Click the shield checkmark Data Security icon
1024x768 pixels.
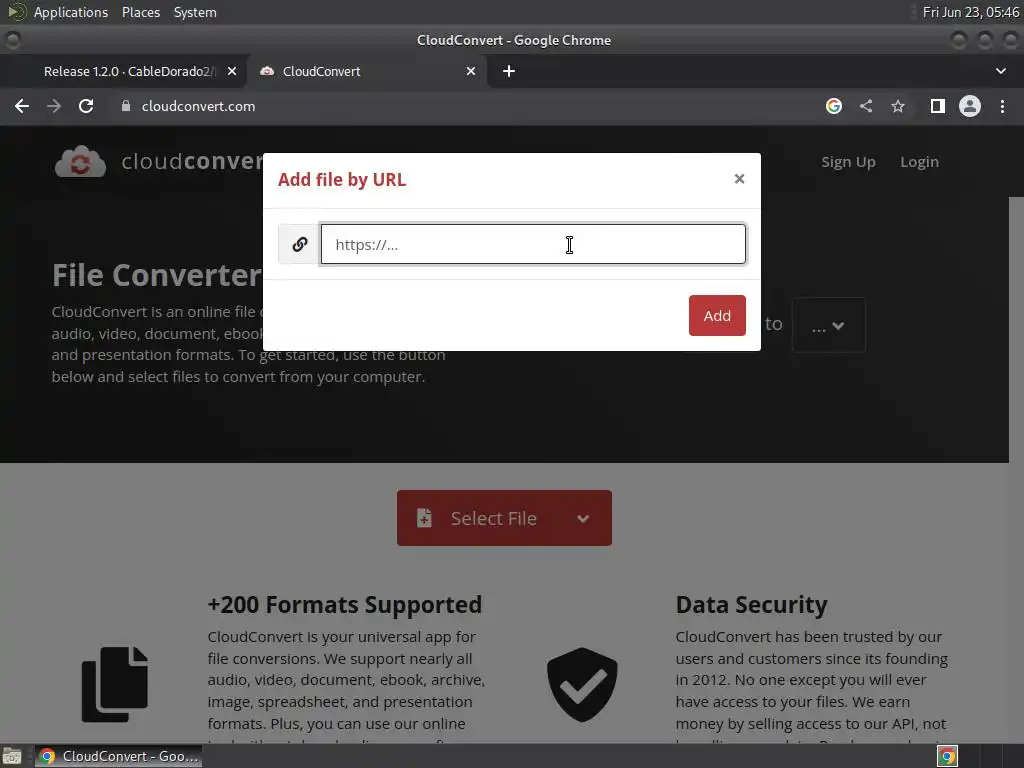coord(582,684)
